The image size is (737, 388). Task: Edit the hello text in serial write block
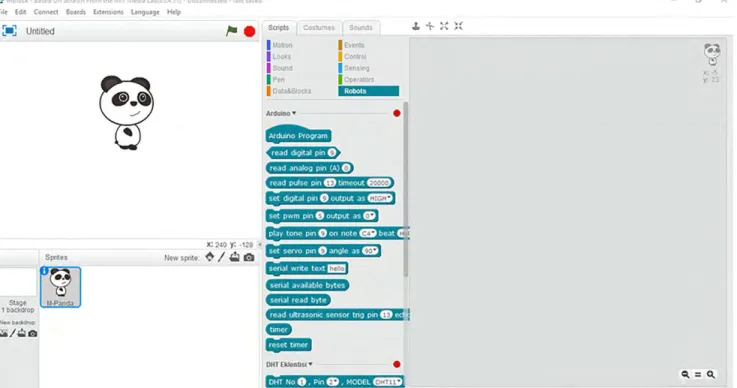tap(337, 269)
